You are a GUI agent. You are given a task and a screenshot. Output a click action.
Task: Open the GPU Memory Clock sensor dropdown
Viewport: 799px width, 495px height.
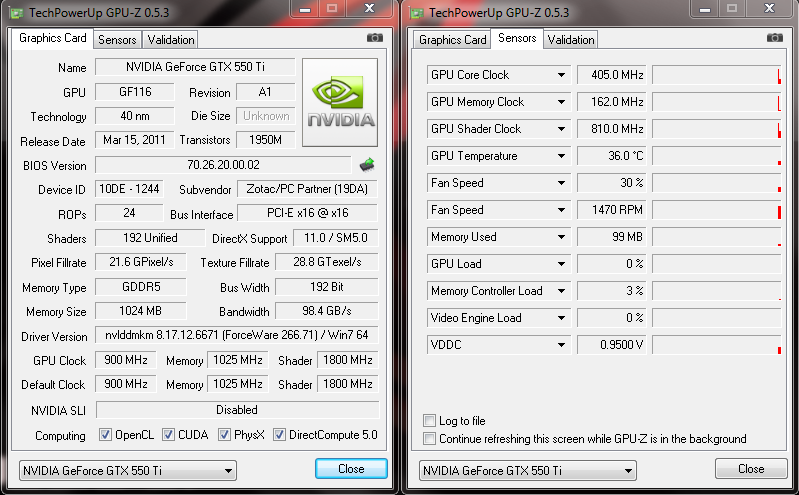(x=561, y=102)
